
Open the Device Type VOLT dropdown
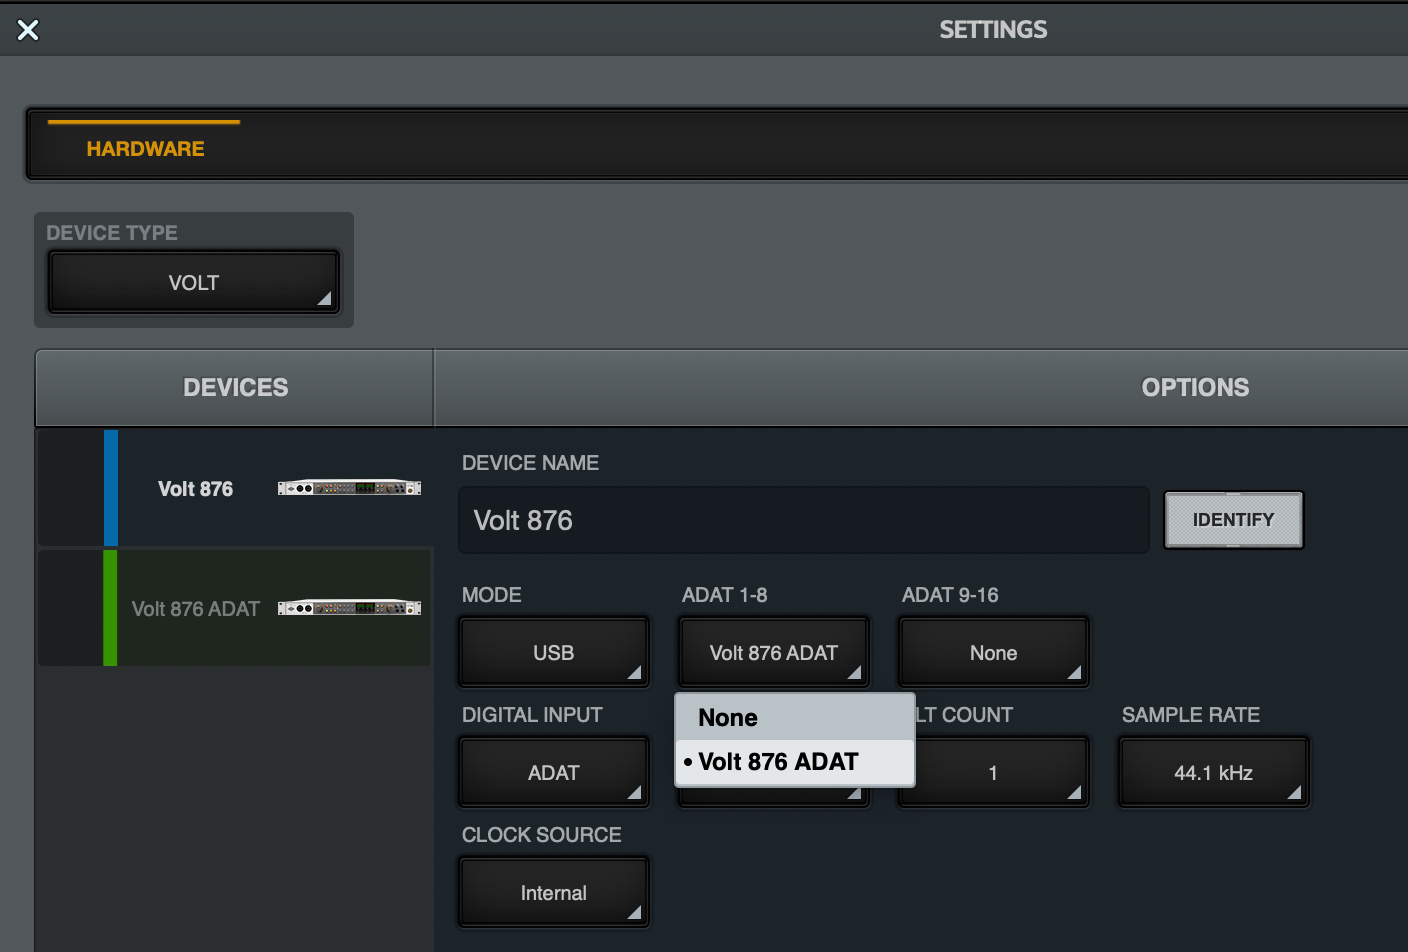pyautogui.click(x=194, y=283)
